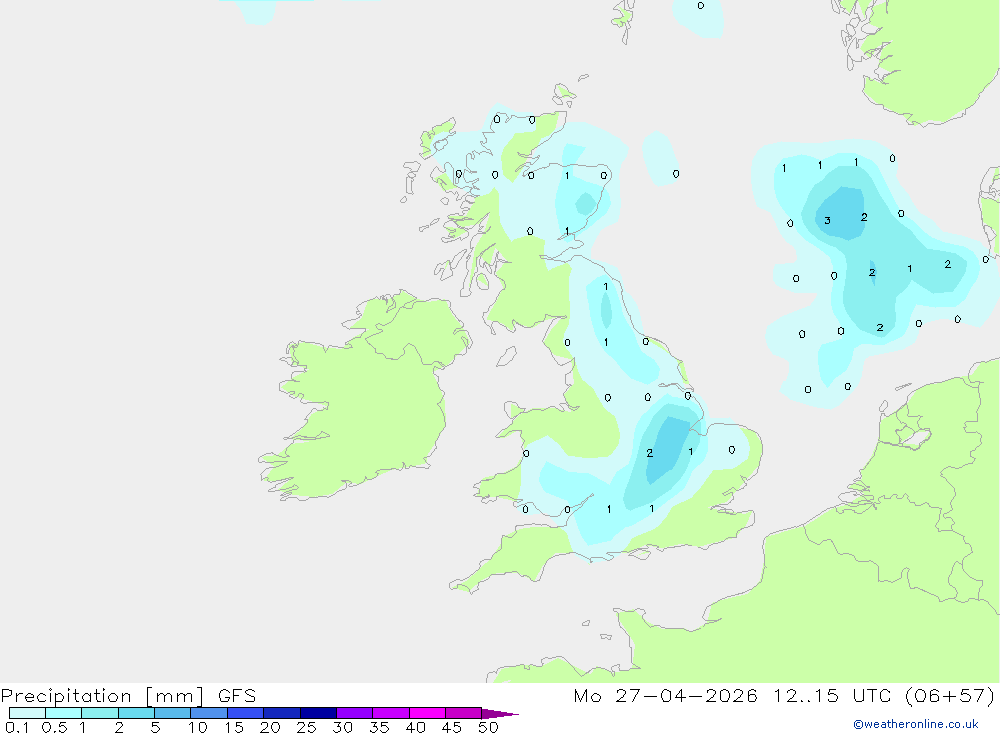Click the 0.1–0.5 mm lightest cyan legend swatch
This screenshot has height=733, width=1000.
pyautogui.click(x=27, y=713)
